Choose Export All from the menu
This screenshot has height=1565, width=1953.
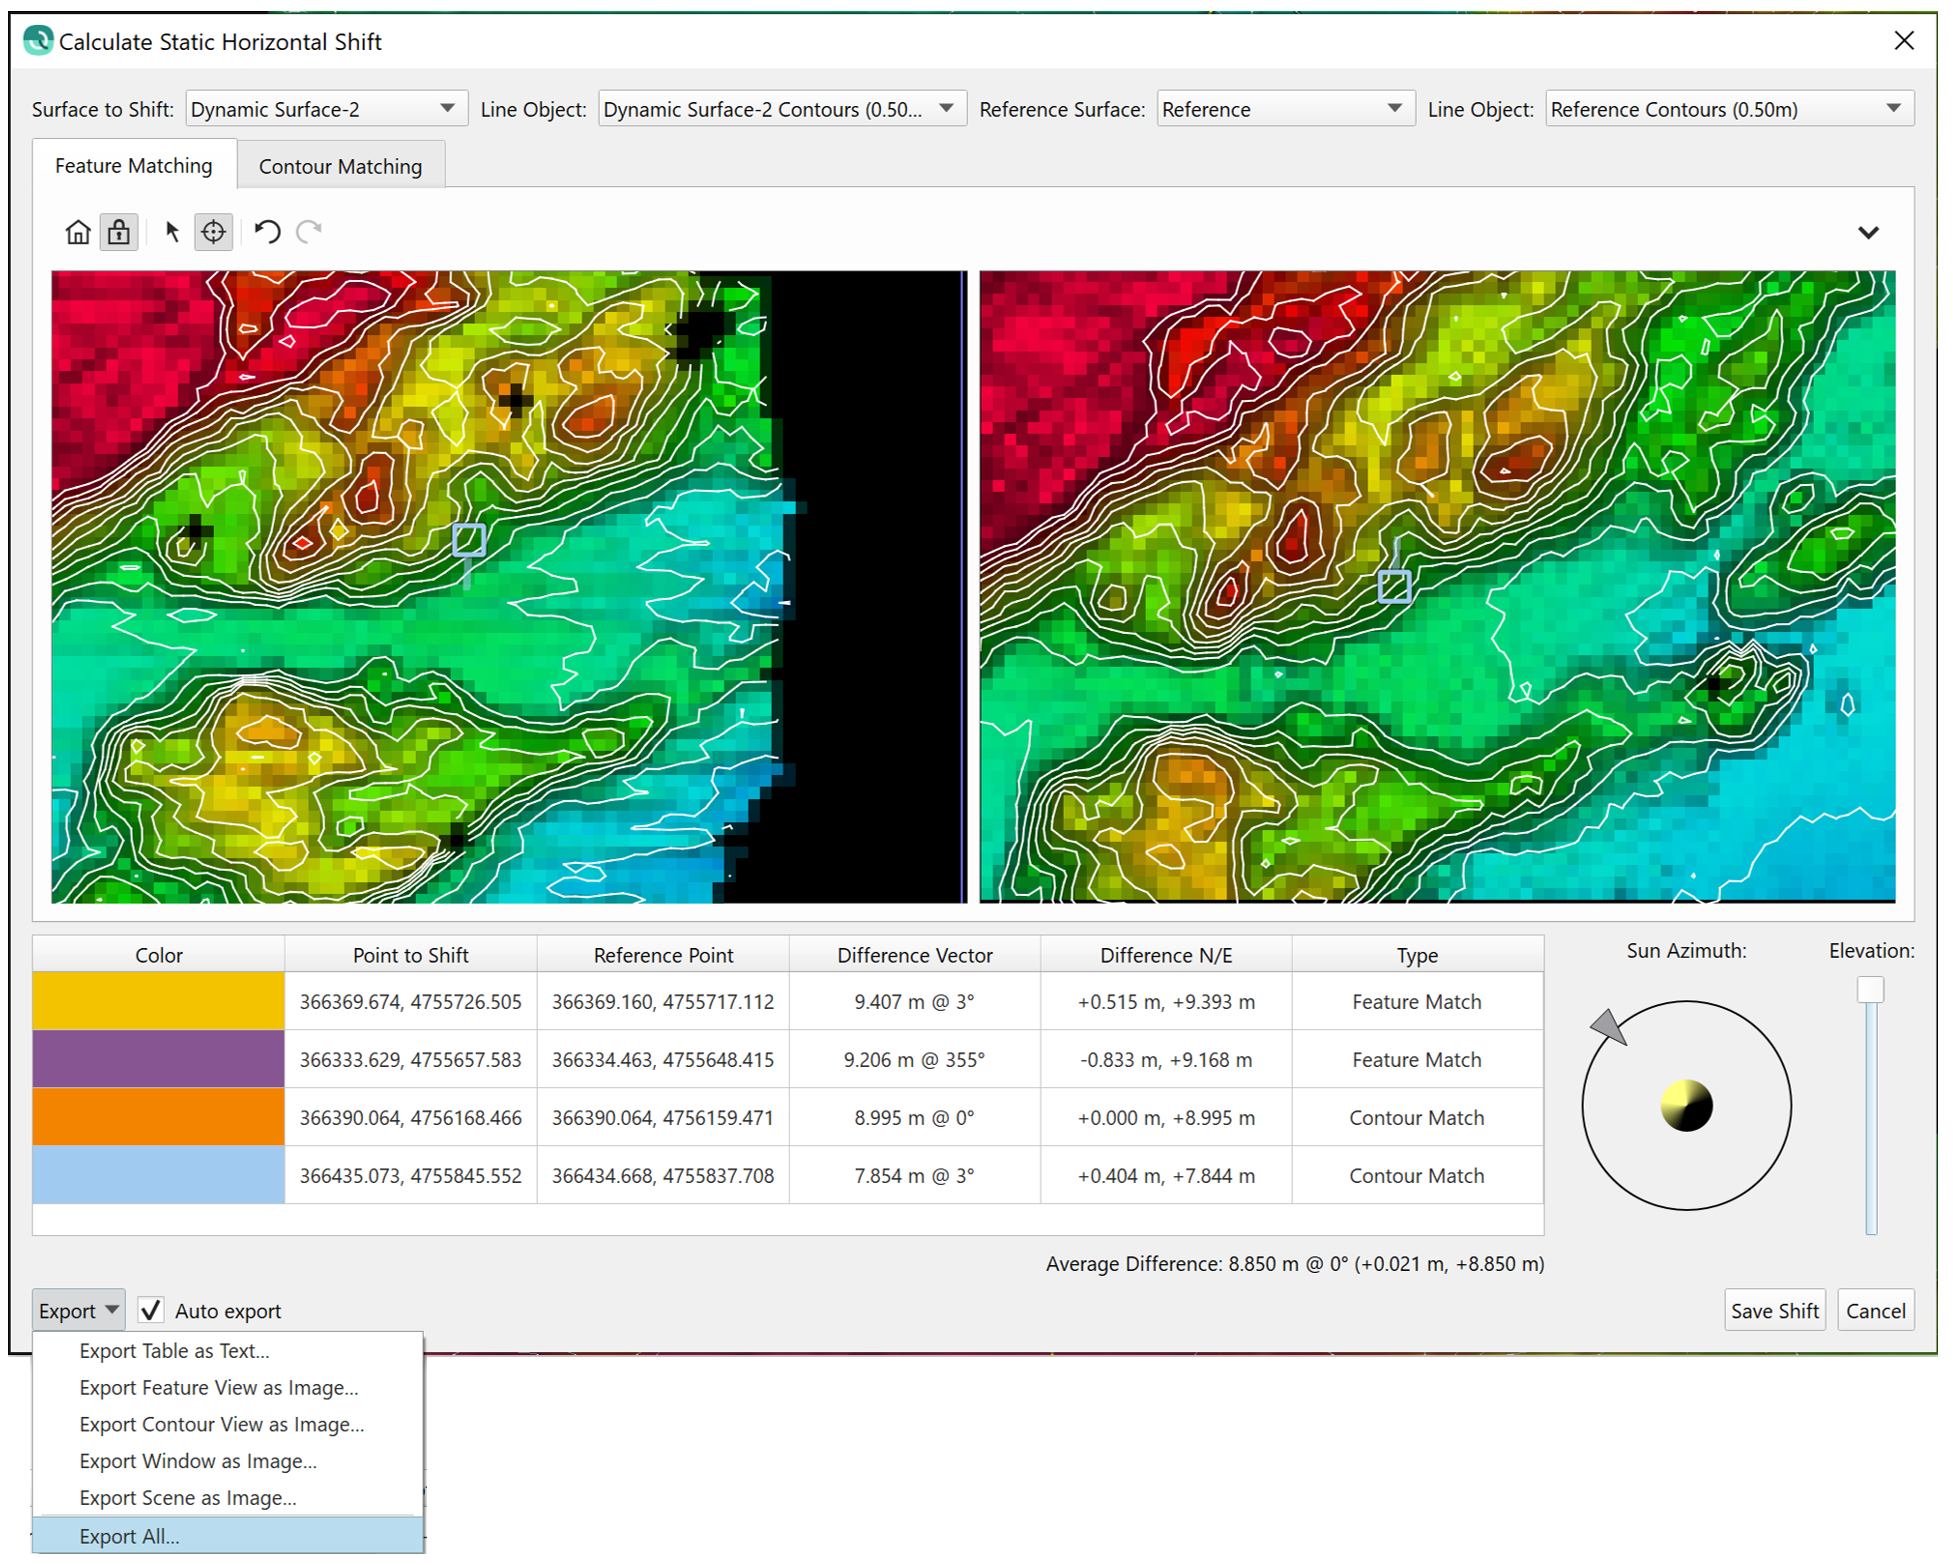[129, 1536]
